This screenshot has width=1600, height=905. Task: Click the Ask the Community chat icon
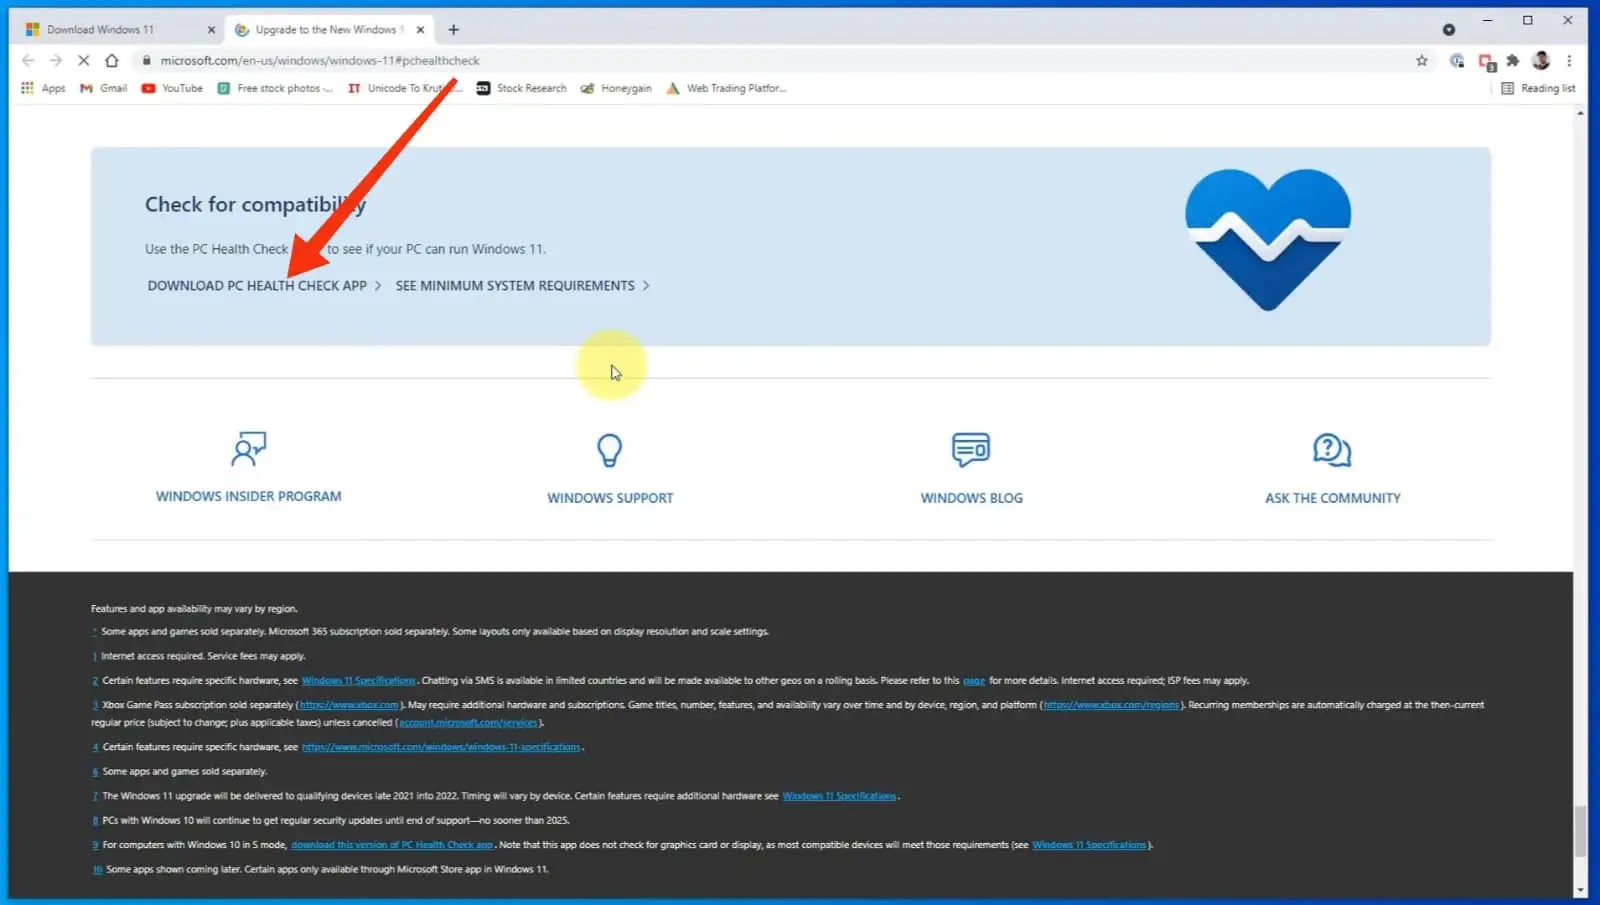(x=1332, y=450)
